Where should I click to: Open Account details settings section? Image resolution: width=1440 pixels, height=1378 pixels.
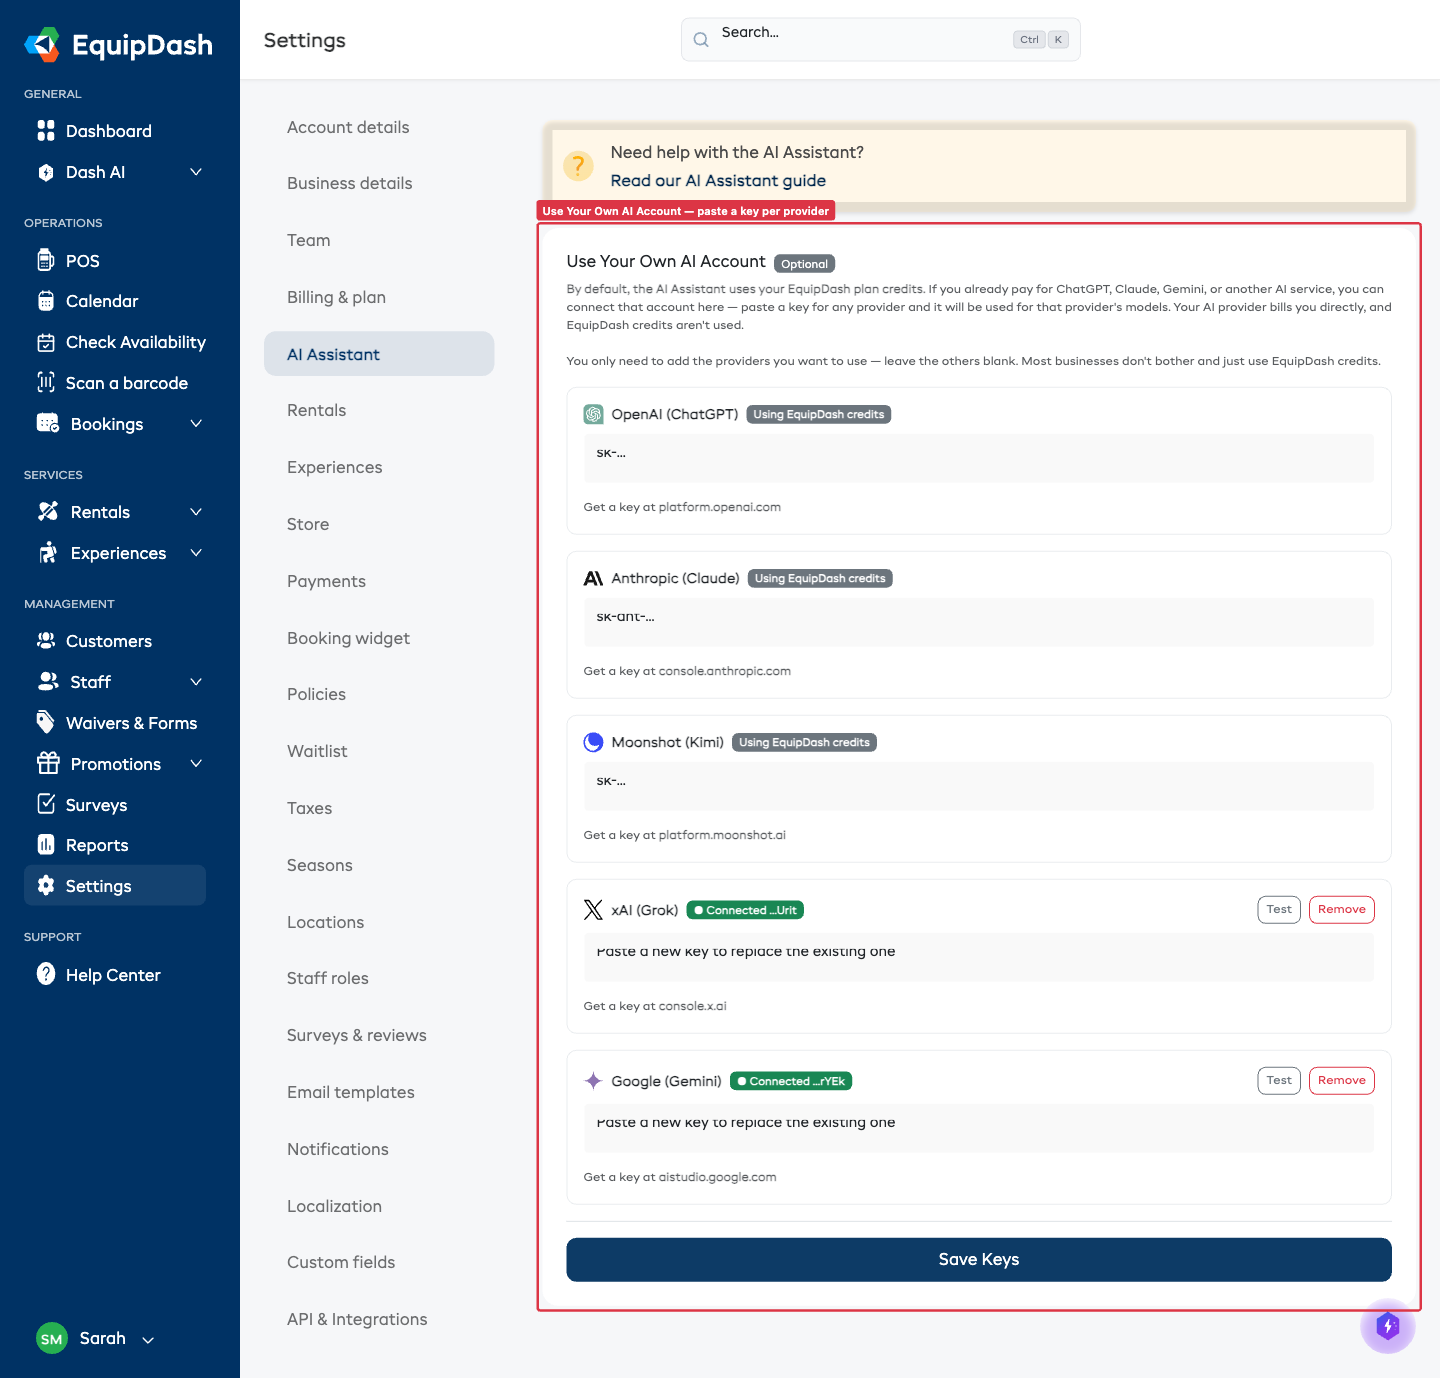[x=348, y=127]
